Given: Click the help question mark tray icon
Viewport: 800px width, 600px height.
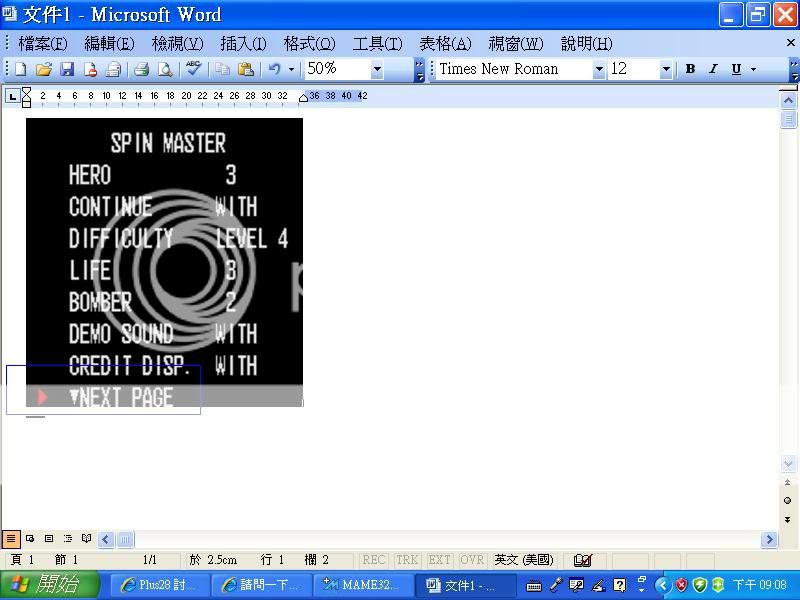Looking at the screenshot, I should [619, 585].
